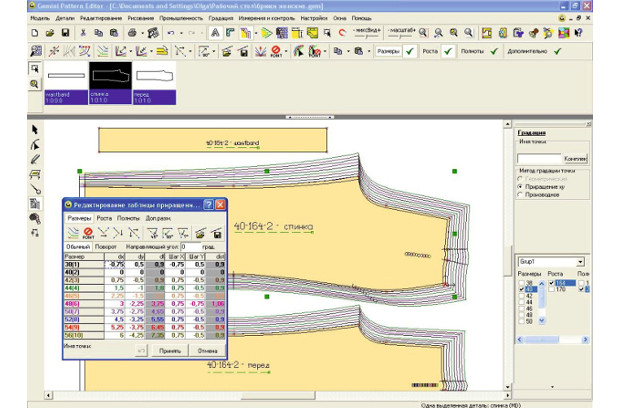The height and width of the screenshot is (408, 620).
Task: Check the size 42 checkbox
Action: coord(523,295)
